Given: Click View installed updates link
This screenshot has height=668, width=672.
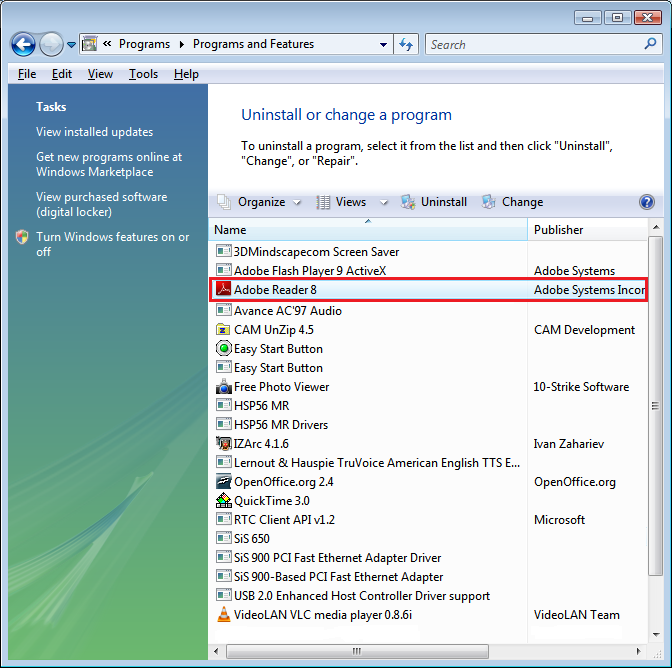Looking at the screenshot, I should (x=94, y=132).
